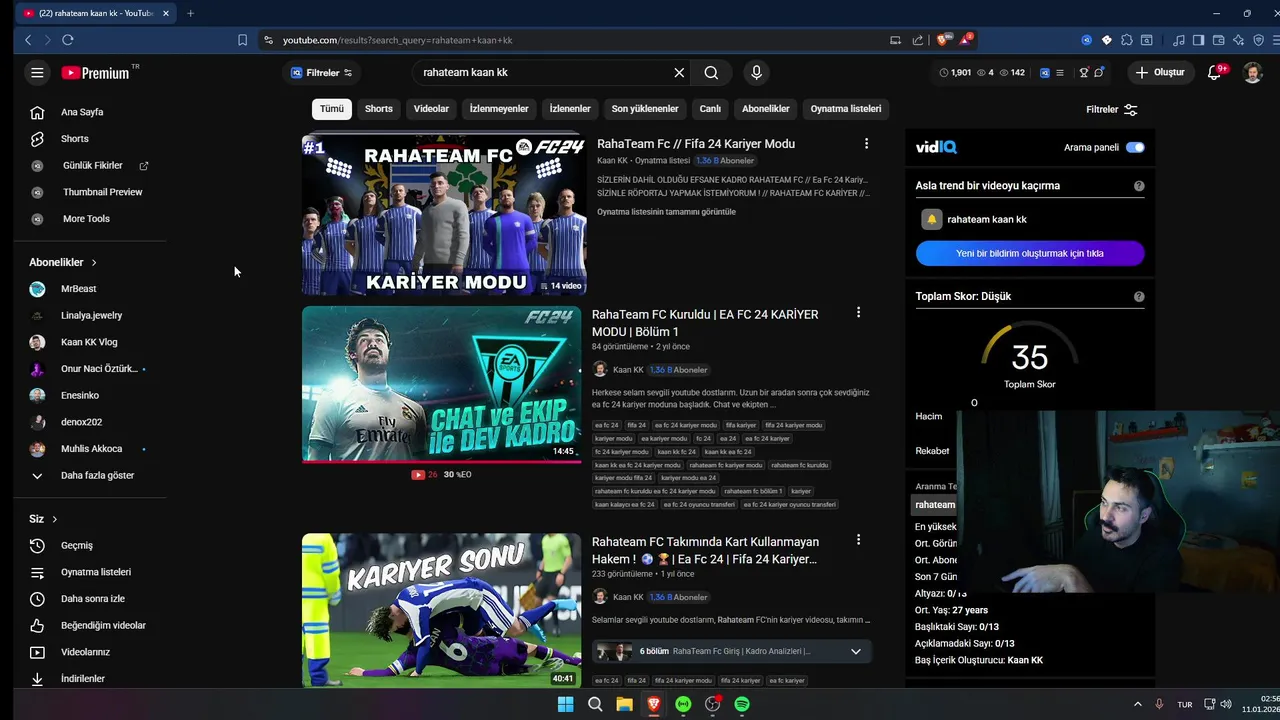The width and height of the screenshot is (1280, 720).
Task: Bookmark this page from the address bar
Action: 242,40
